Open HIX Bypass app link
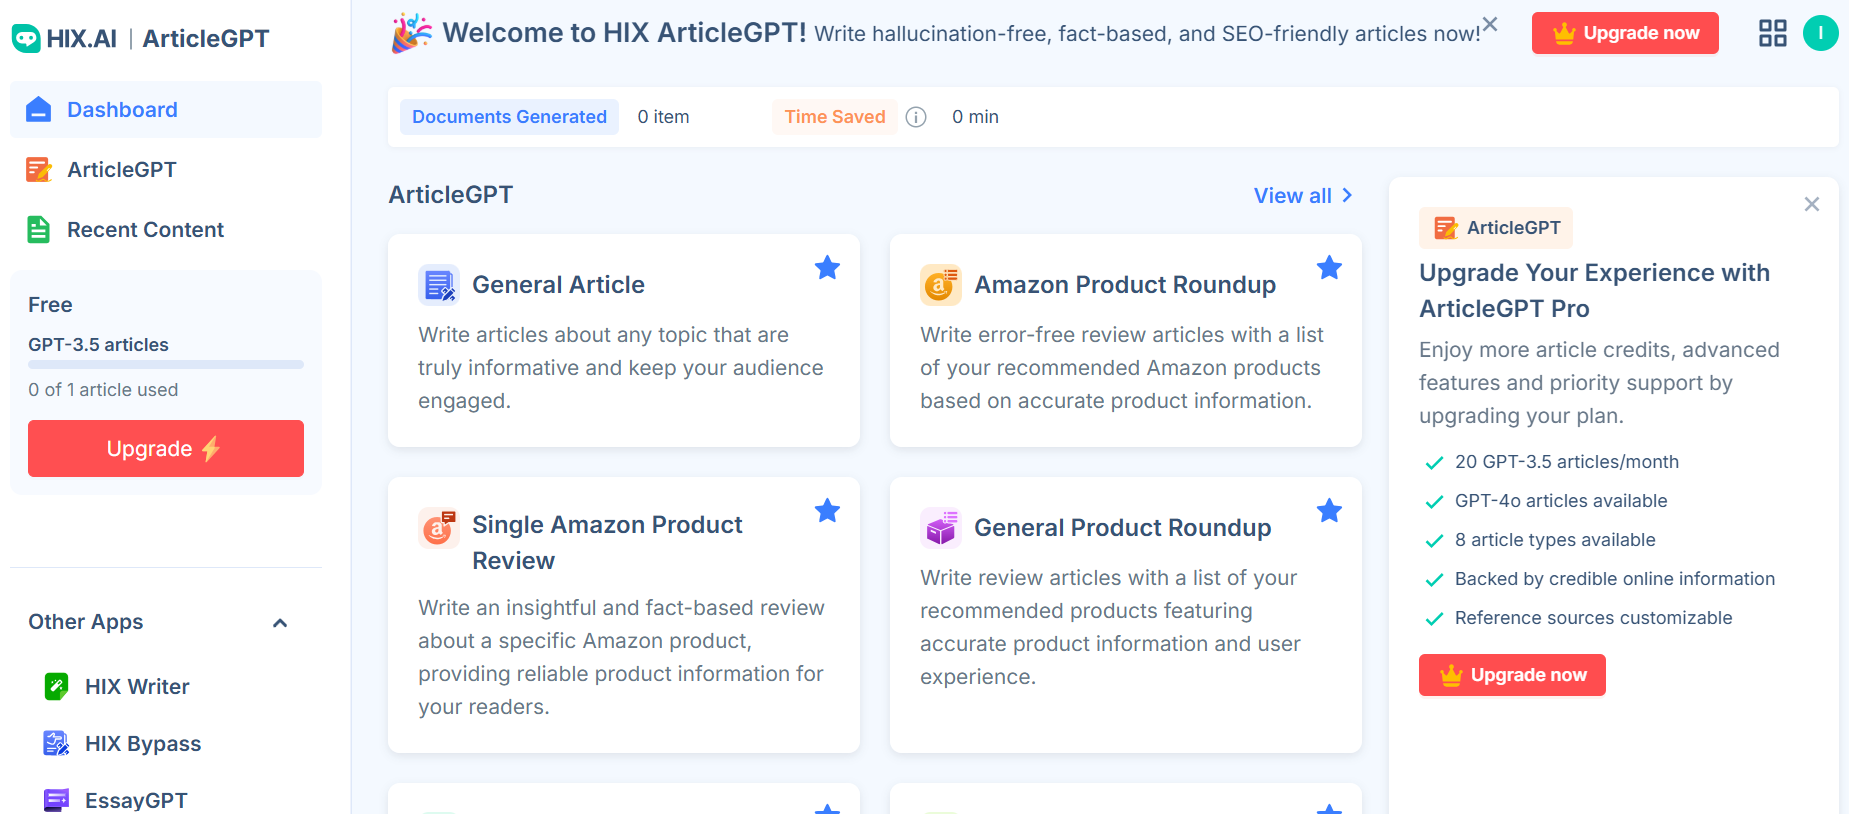The width and height of the screenshot is (1849, 814). (143, 744)
